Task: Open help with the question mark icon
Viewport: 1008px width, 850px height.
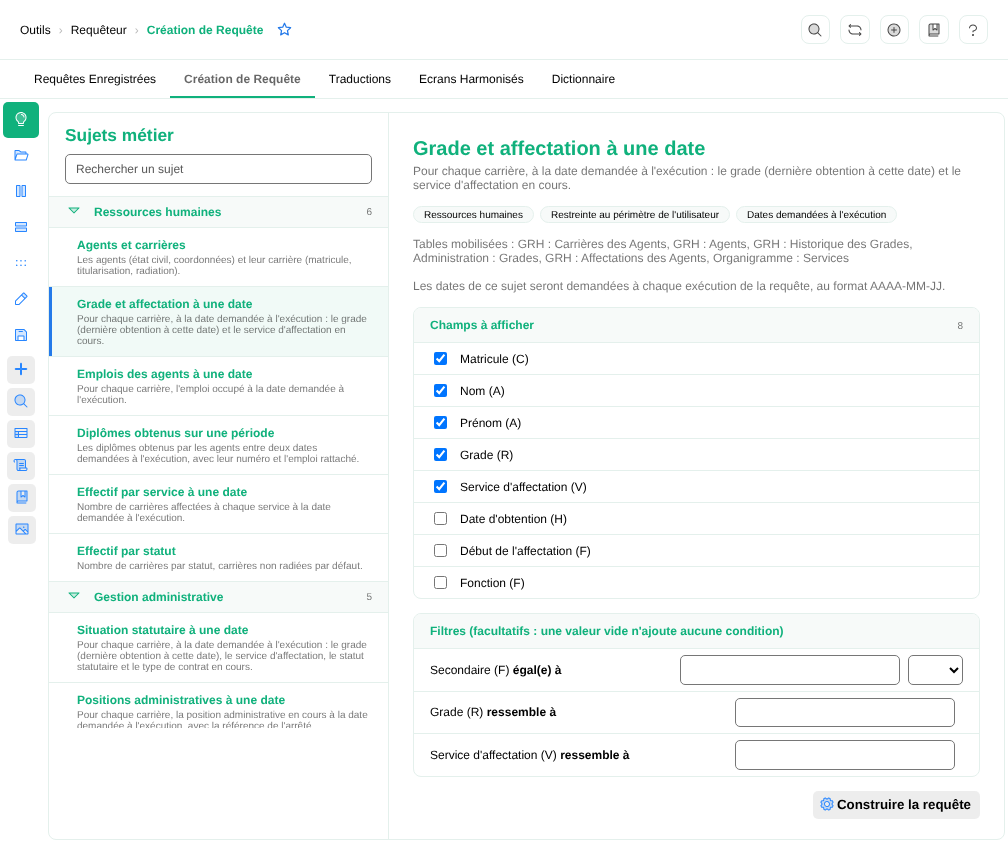Action: pyautogui.click(x=973, y=30)
